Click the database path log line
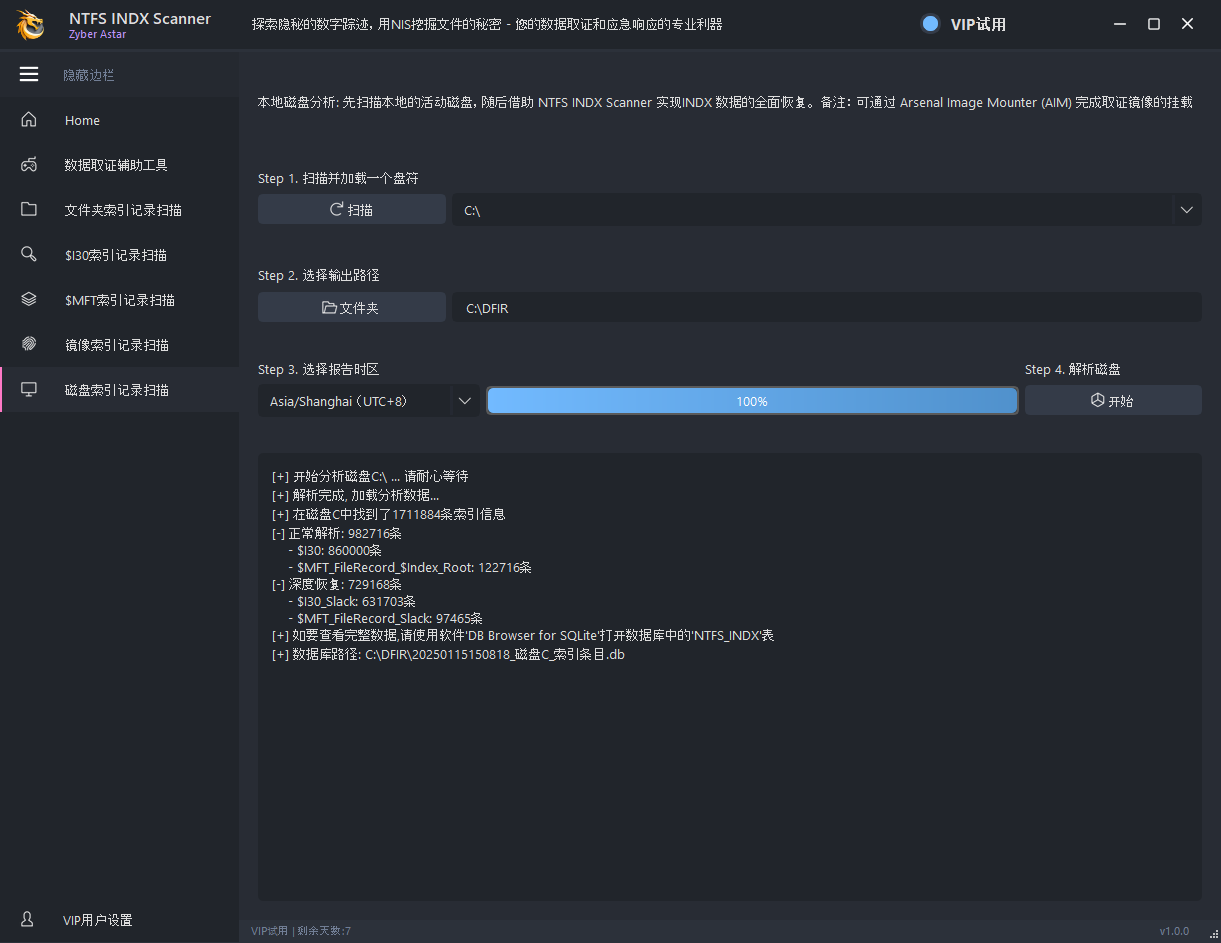The width and height of the screenshot is (1221, 943). (448, 655)
